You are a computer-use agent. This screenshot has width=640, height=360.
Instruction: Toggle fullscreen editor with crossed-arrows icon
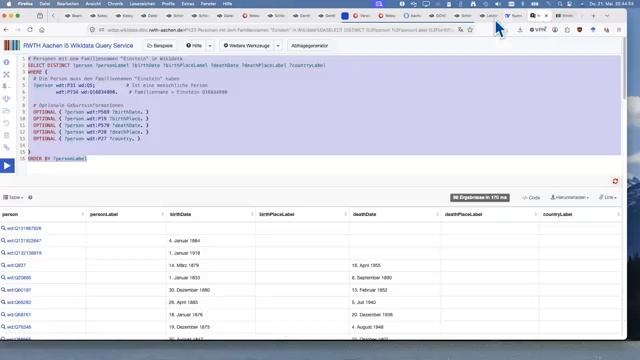pyautogui.click(x=6, y=75)
